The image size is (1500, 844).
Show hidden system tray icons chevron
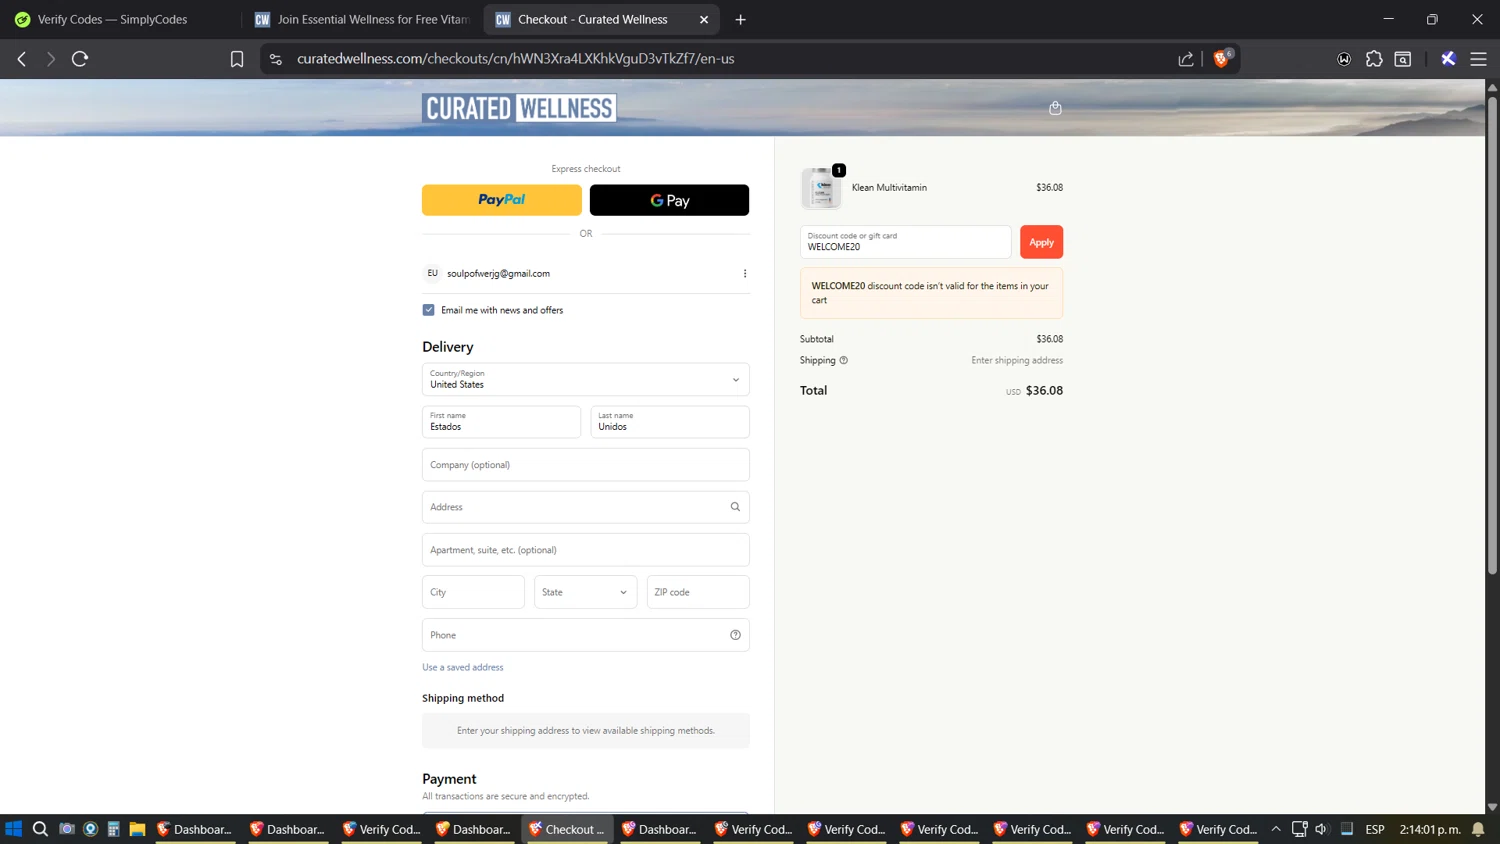(1276, 829)
